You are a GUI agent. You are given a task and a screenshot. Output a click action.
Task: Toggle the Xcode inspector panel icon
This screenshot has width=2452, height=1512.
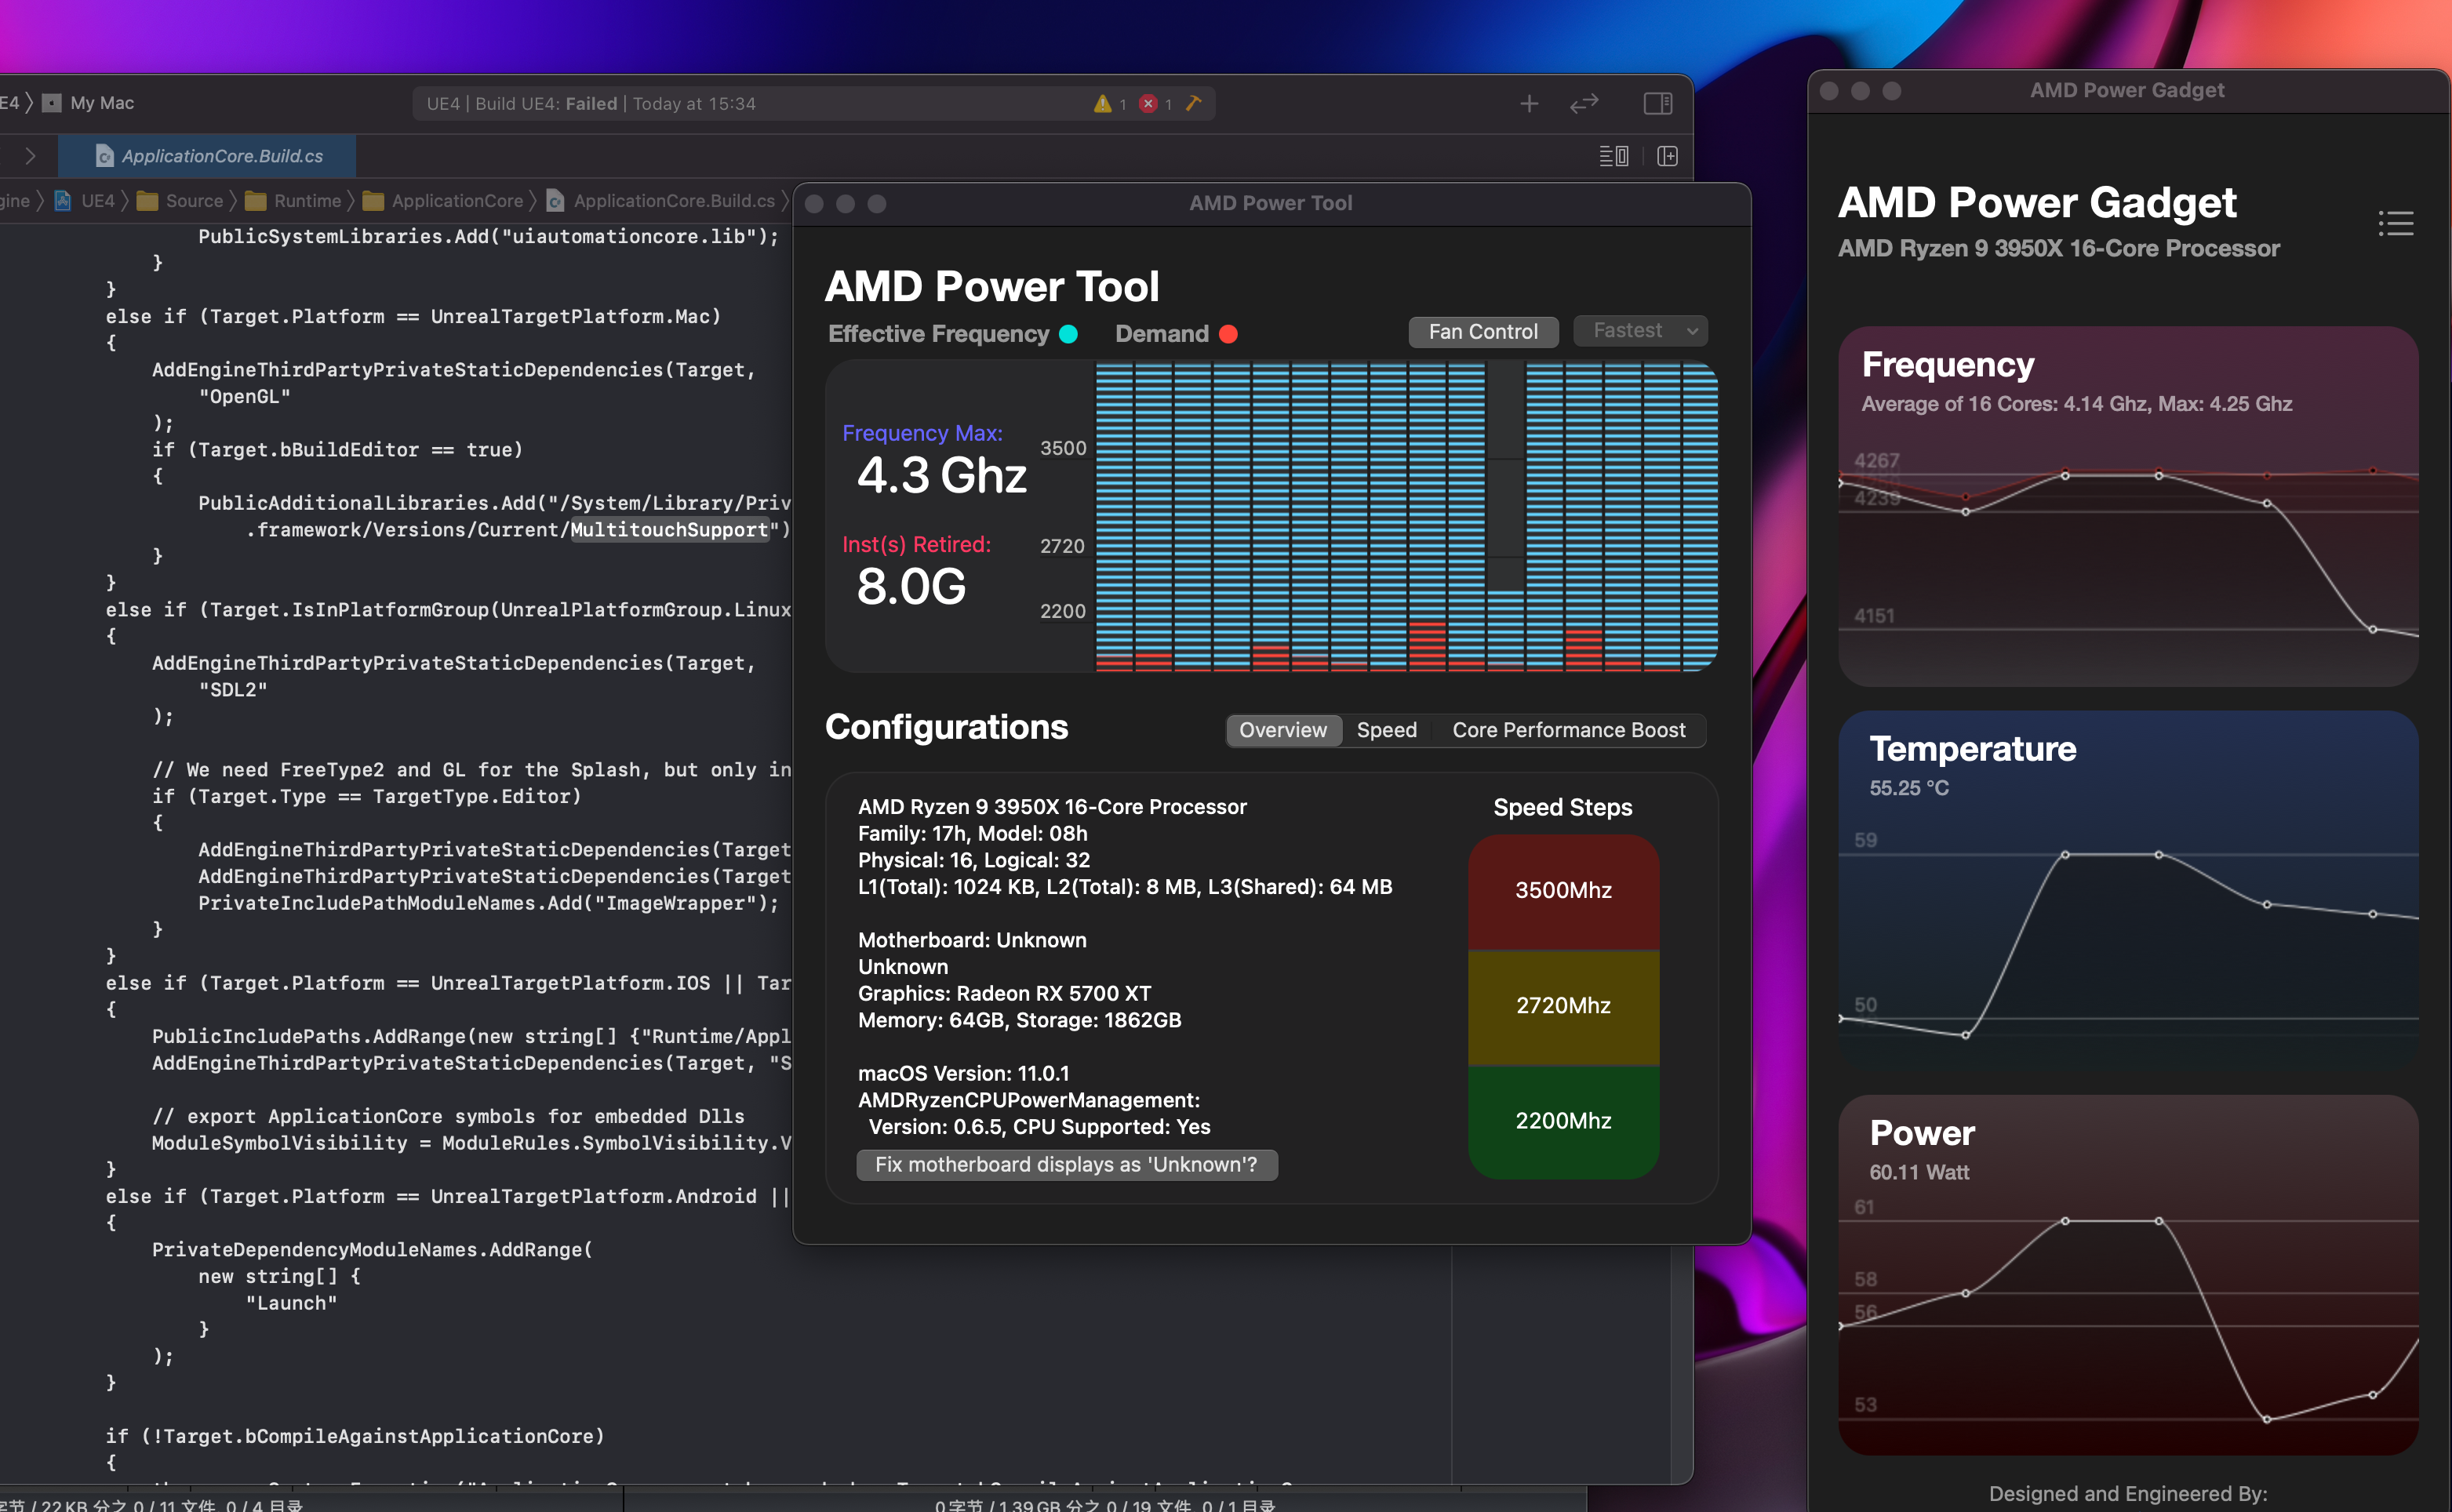coord(1658,104)
